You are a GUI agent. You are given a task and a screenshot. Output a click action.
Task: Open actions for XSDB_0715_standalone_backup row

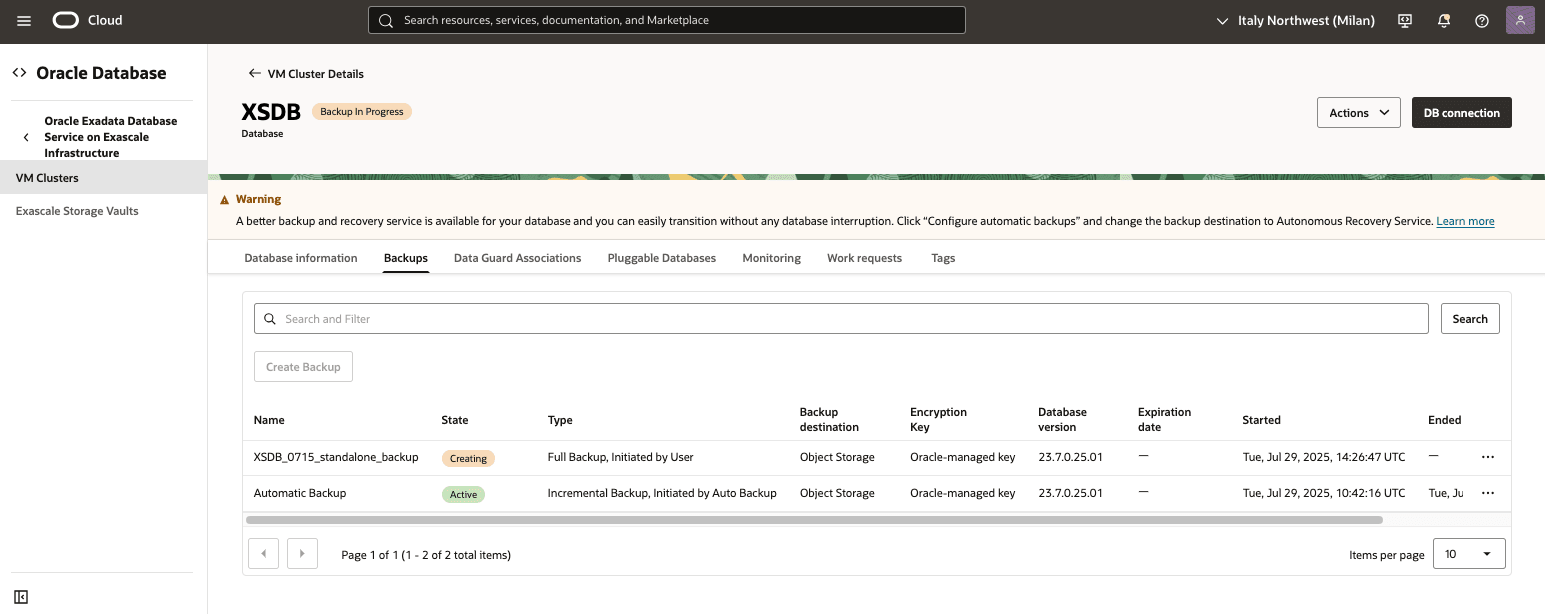pos(1487,457)
